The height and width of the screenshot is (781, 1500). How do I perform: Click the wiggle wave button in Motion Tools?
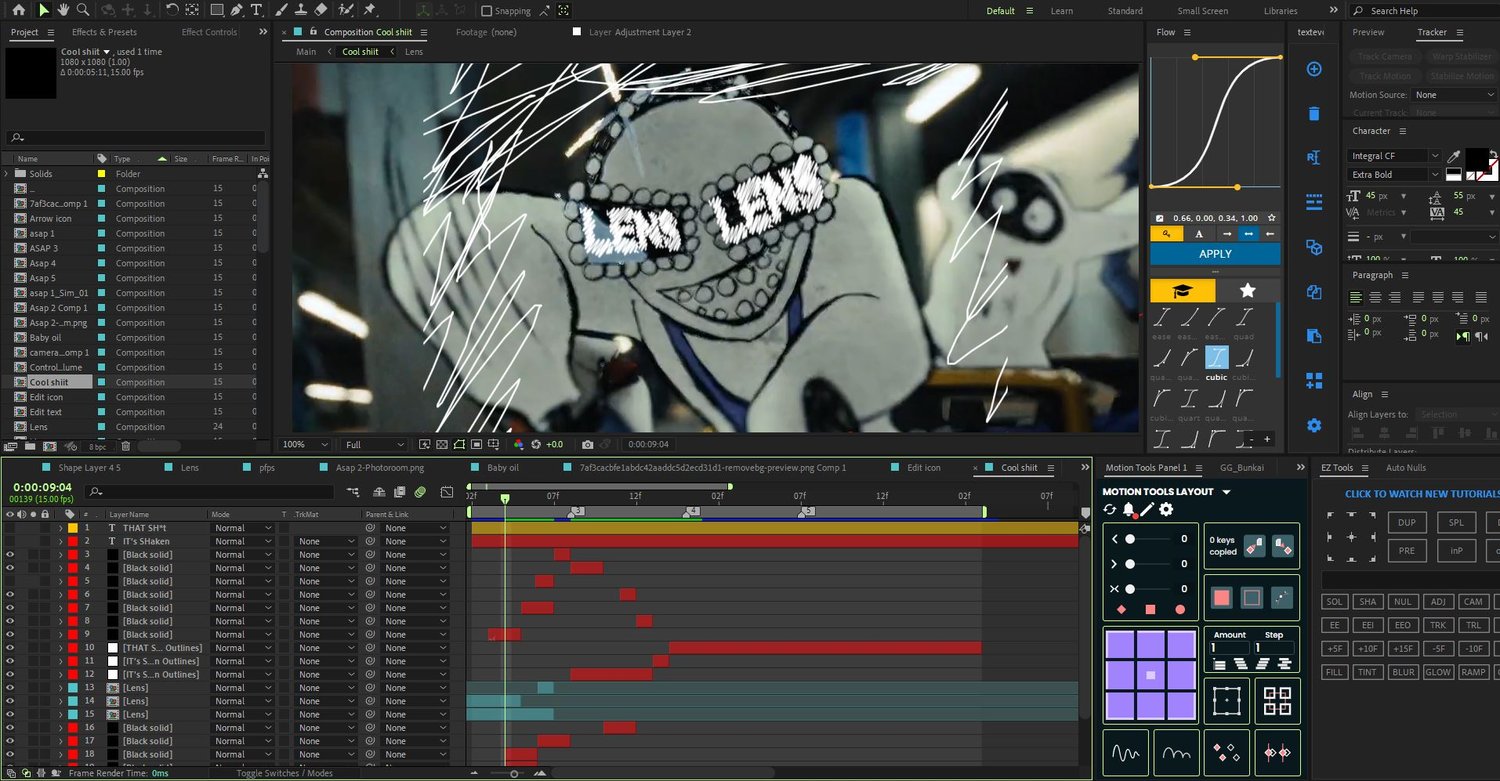click(1126, 751)
